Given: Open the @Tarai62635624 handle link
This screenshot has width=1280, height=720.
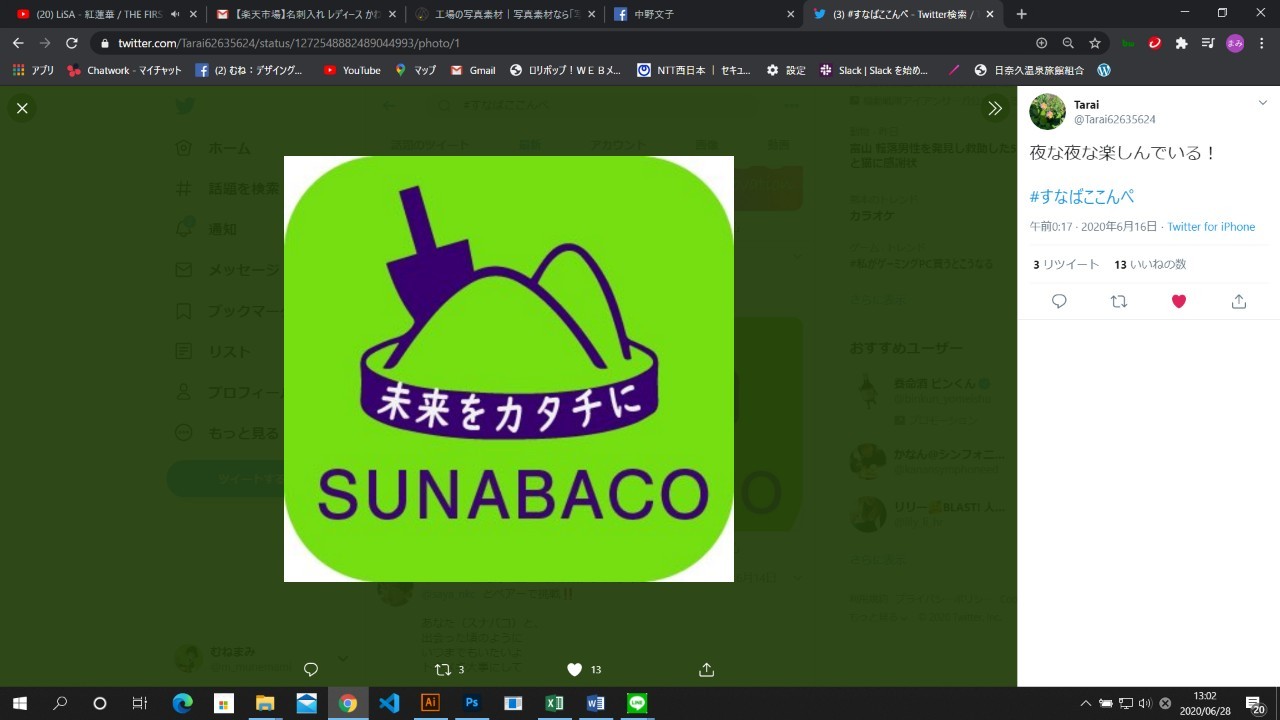Looking at the screenshot, I should [1114, 119].
